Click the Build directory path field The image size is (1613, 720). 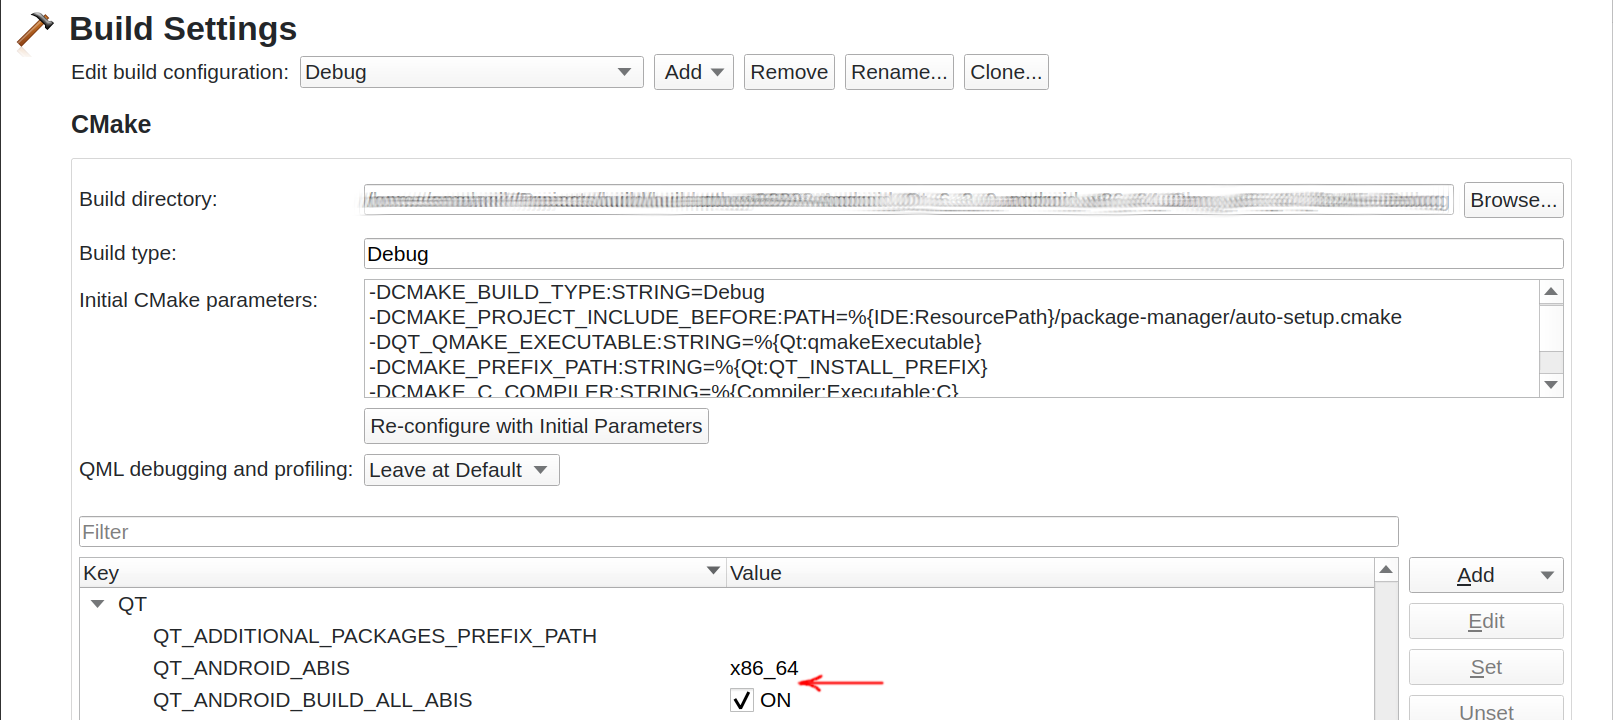907,200
